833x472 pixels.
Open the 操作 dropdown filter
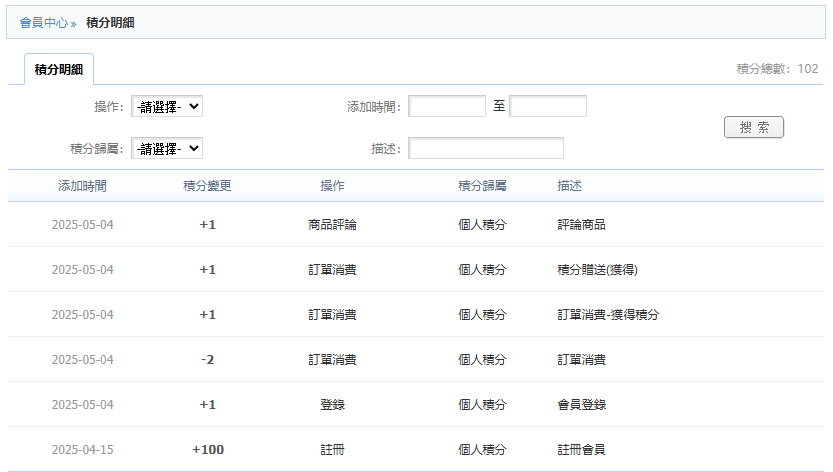[x=166, y=107]
